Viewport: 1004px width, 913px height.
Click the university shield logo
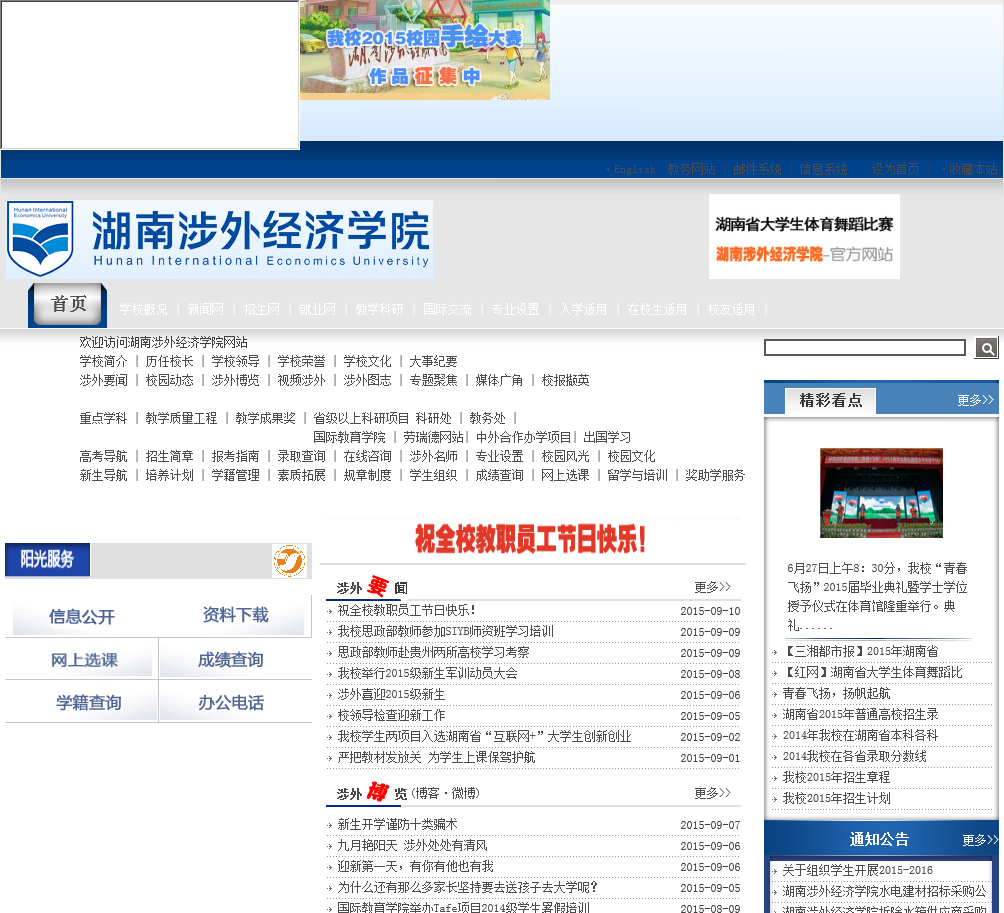40,239
